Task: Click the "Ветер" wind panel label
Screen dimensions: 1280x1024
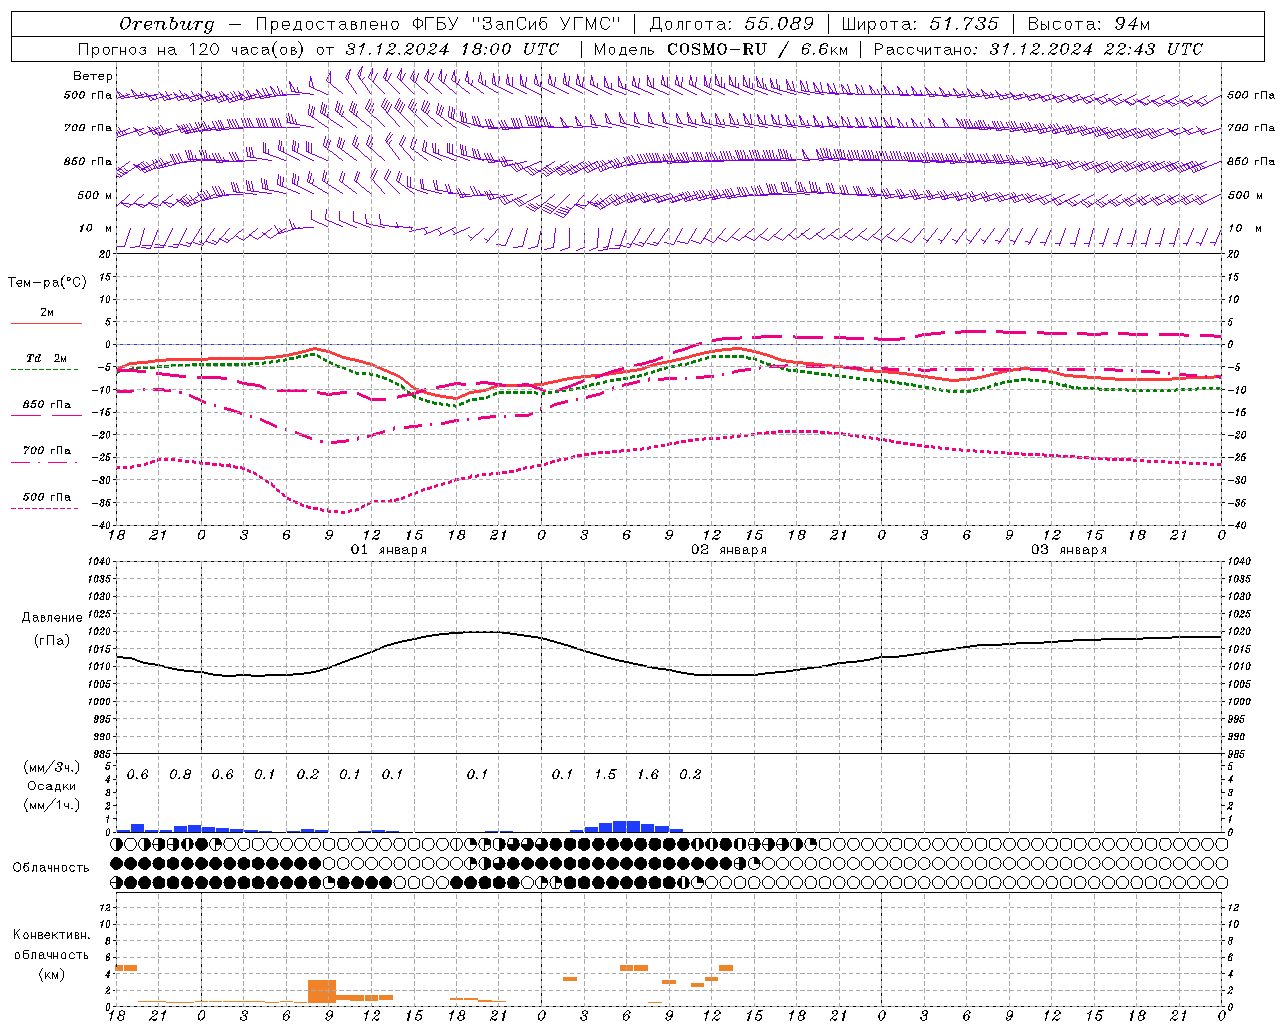Action: click(x=93, y=76)
